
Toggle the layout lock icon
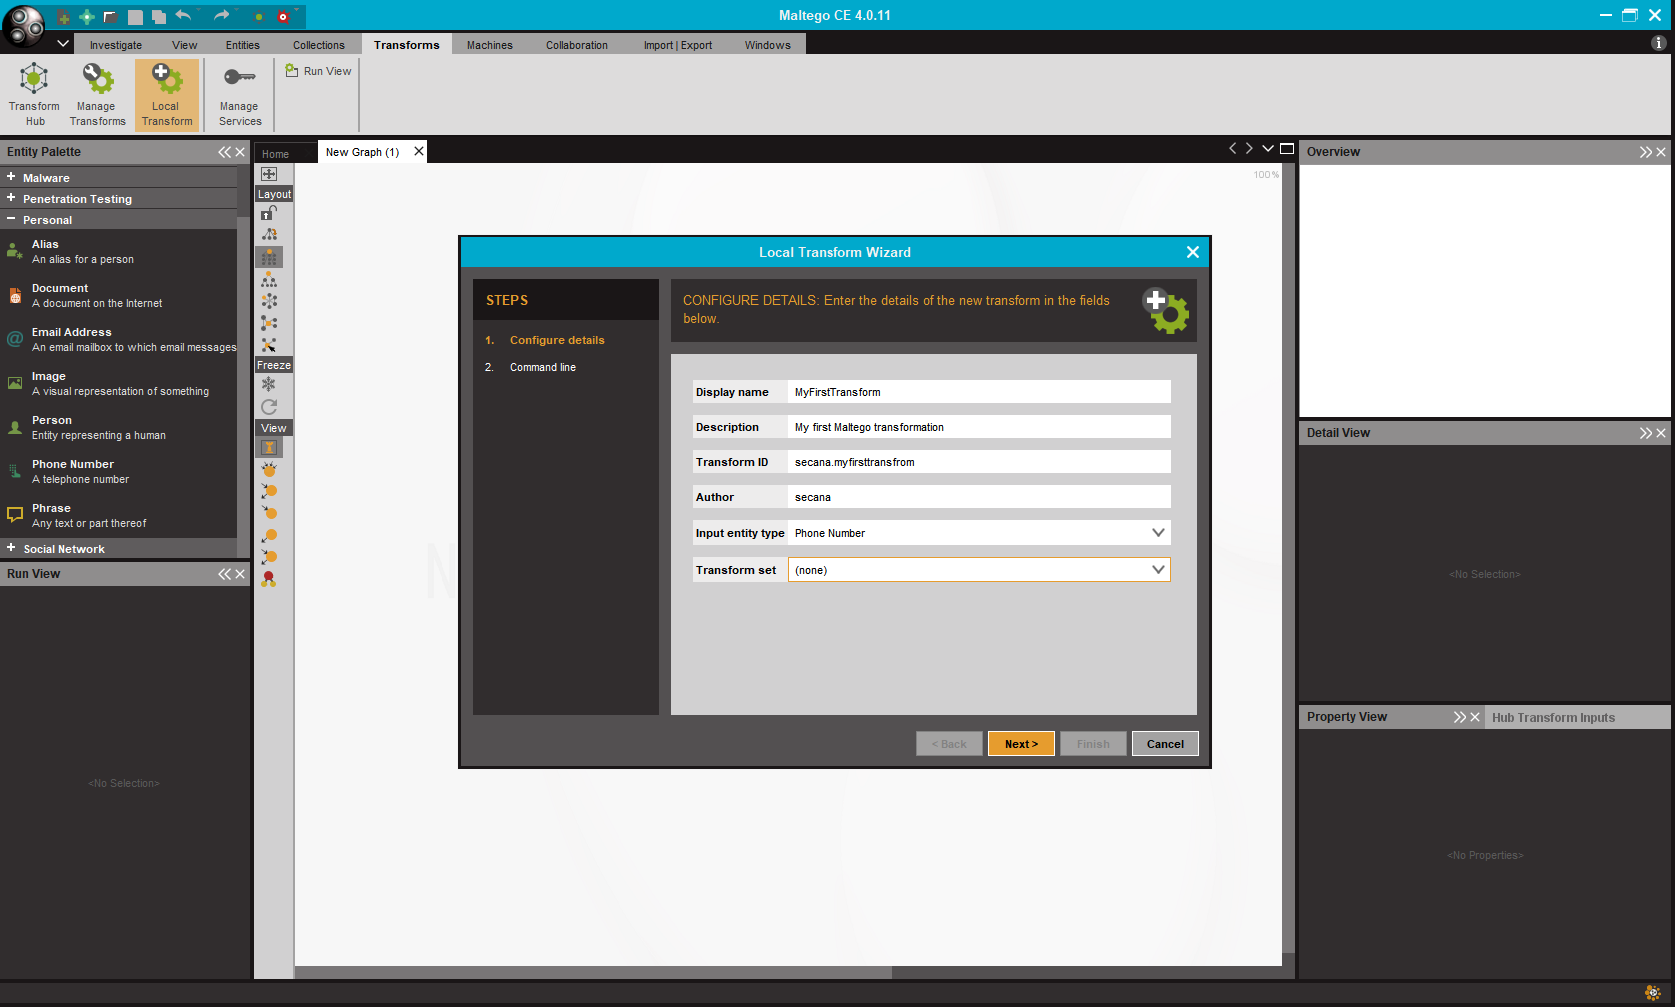pos(269,213)
